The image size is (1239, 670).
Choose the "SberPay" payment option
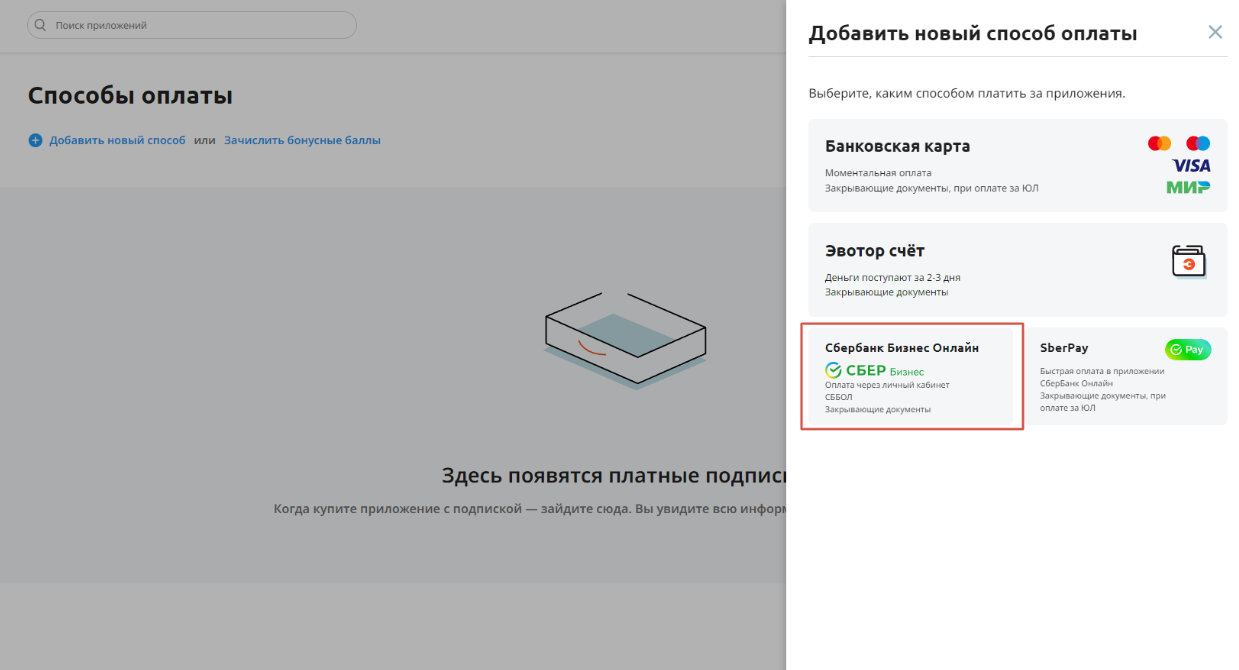[1128, 376]
